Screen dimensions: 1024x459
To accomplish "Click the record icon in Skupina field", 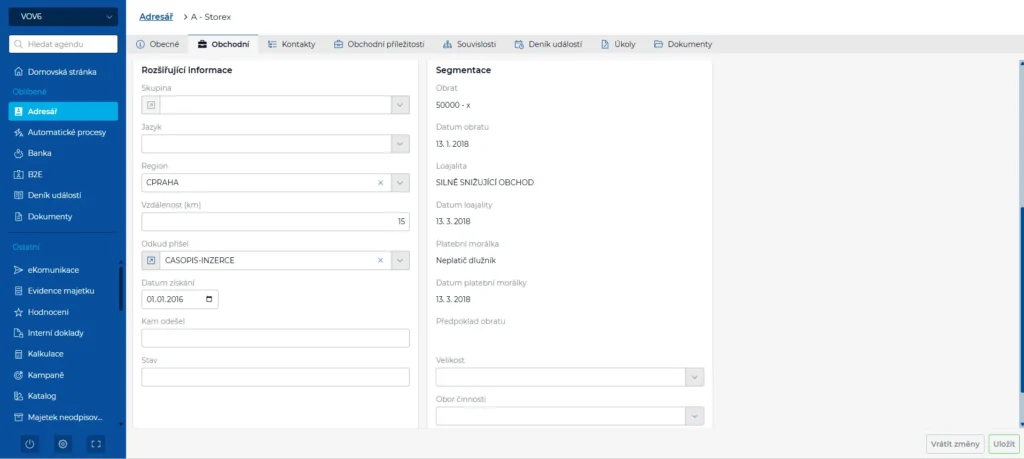I will [151, 105].
